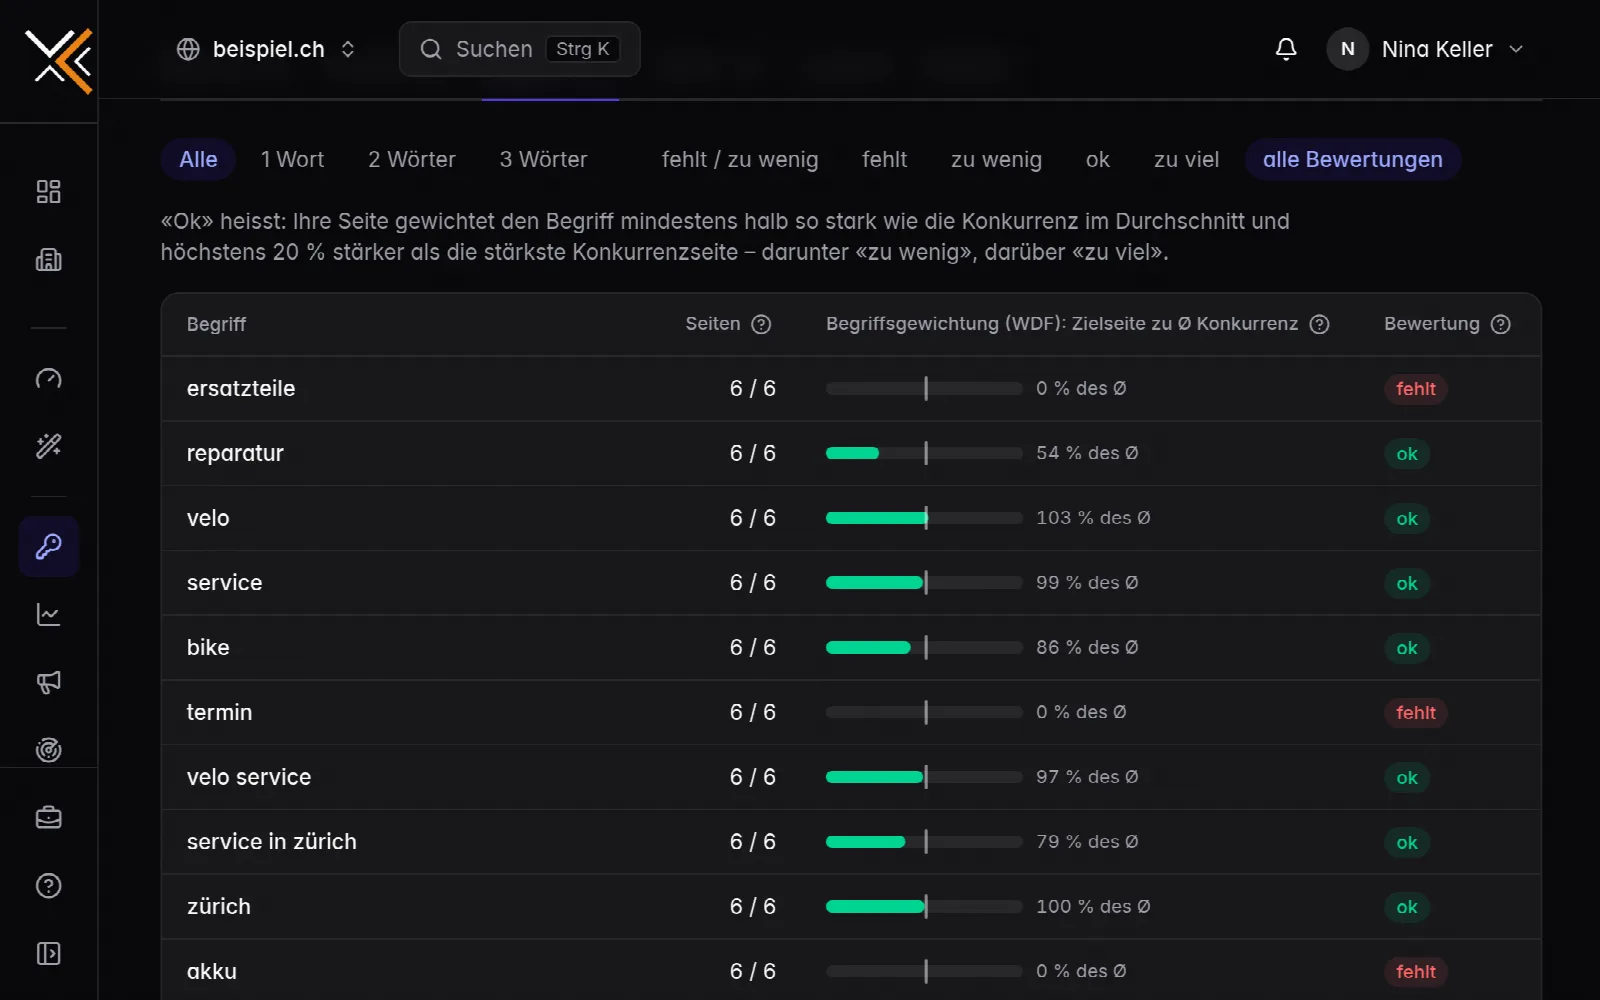
Task: Select the Alle word-count filter
Action: coord(198,160)
